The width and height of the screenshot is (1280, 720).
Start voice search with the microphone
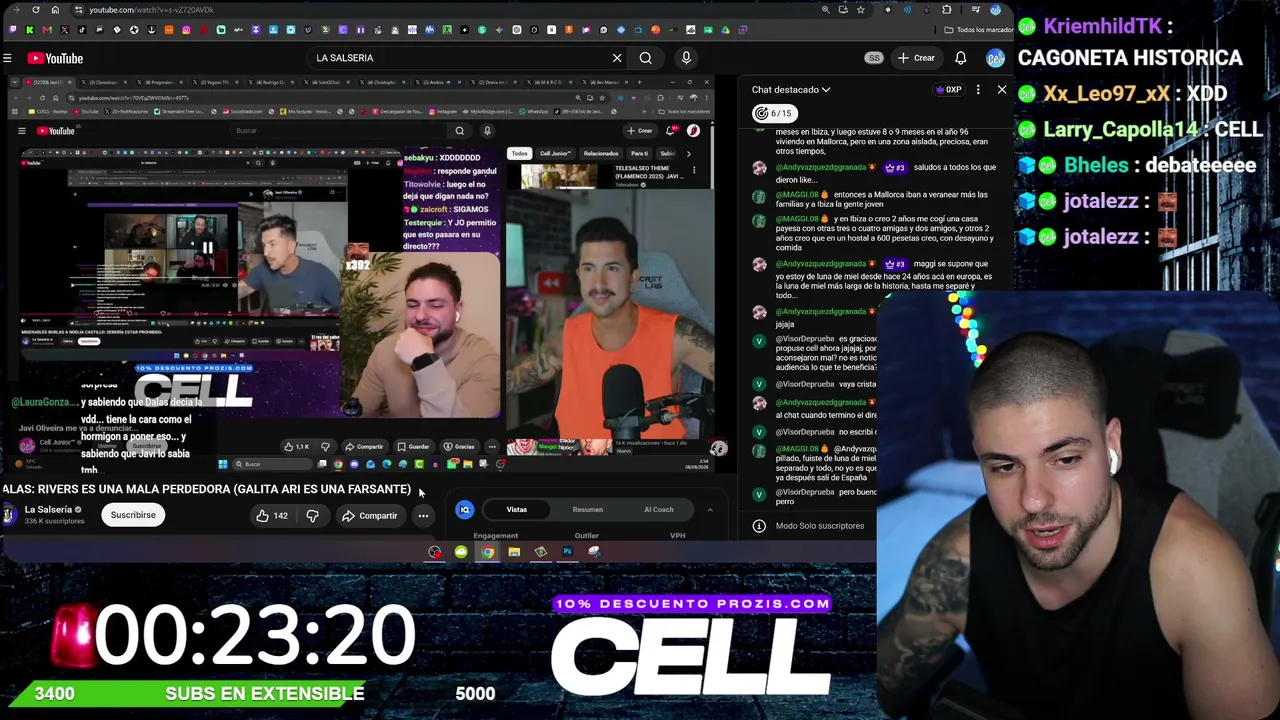click(686, 58)
